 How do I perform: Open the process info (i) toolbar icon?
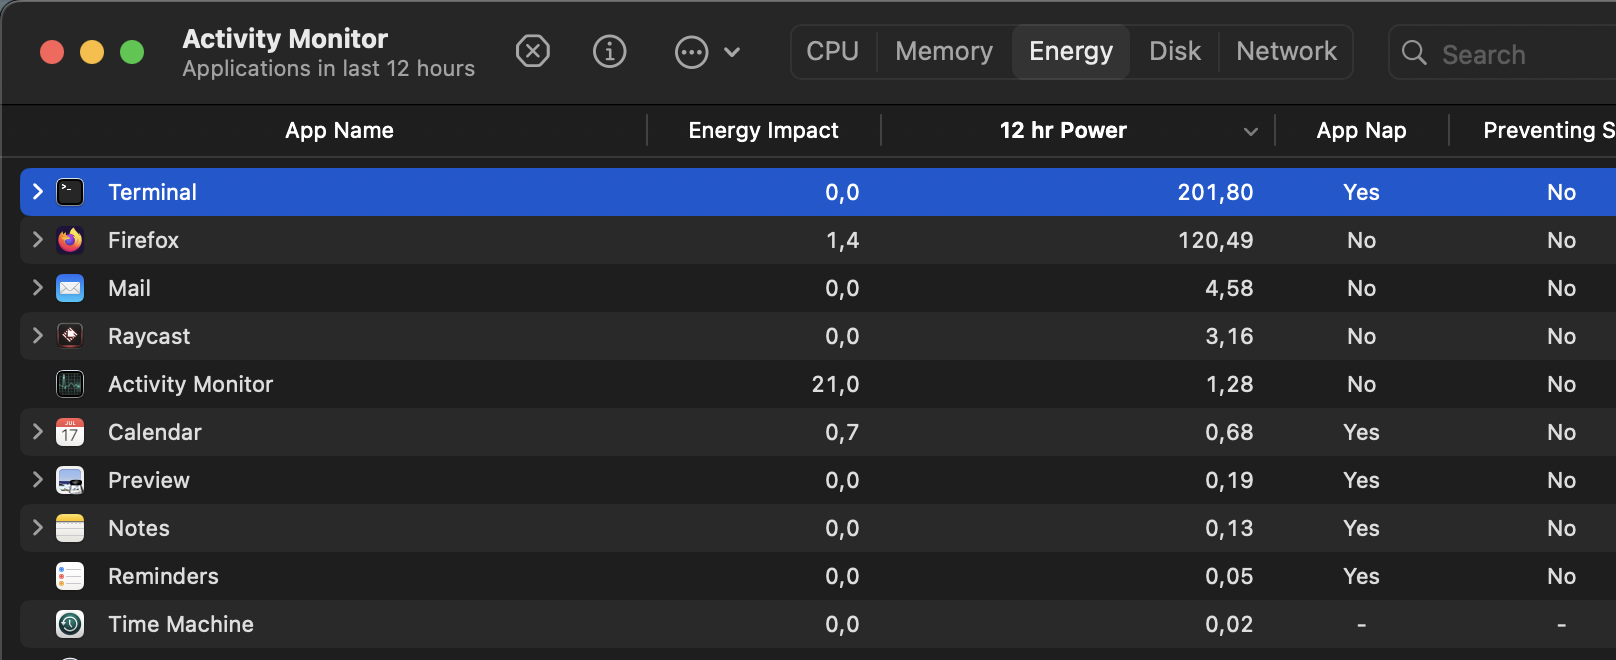pos(610,51)
